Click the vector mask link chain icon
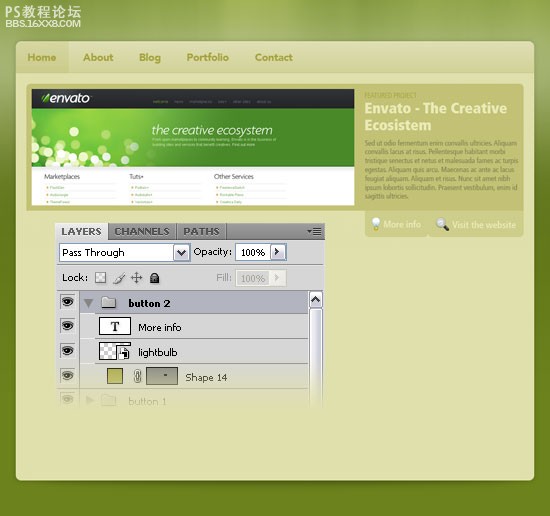The width and height of the screenshot is (550, 516). point(137,376)
